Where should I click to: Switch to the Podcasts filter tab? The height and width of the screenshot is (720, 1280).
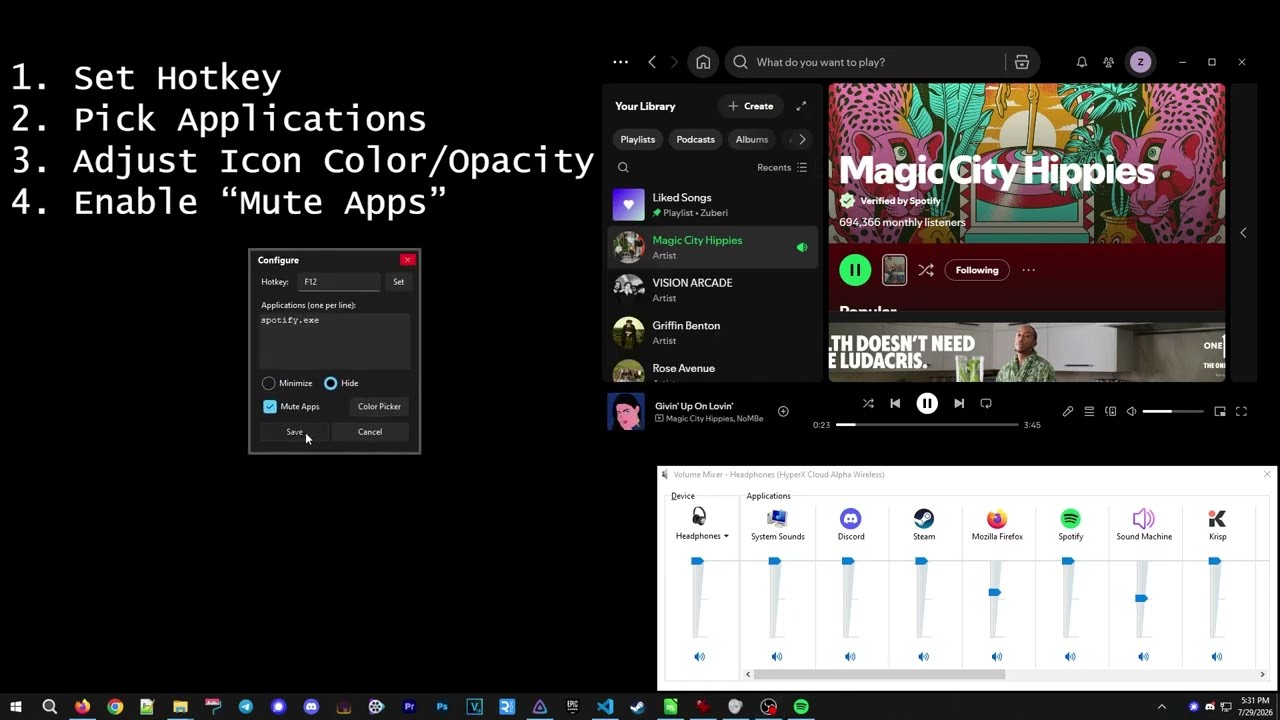695,140
